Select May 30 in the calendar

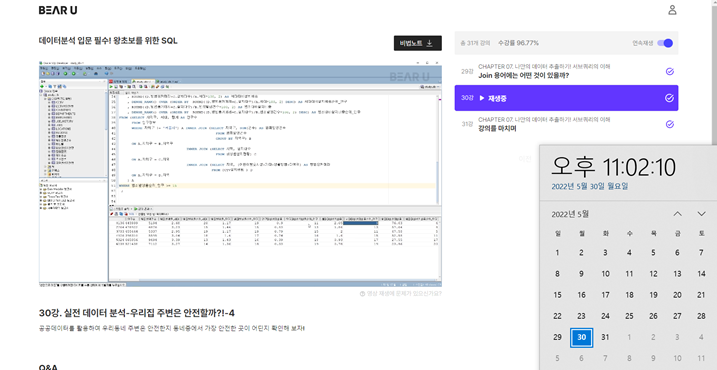(581, 338)
